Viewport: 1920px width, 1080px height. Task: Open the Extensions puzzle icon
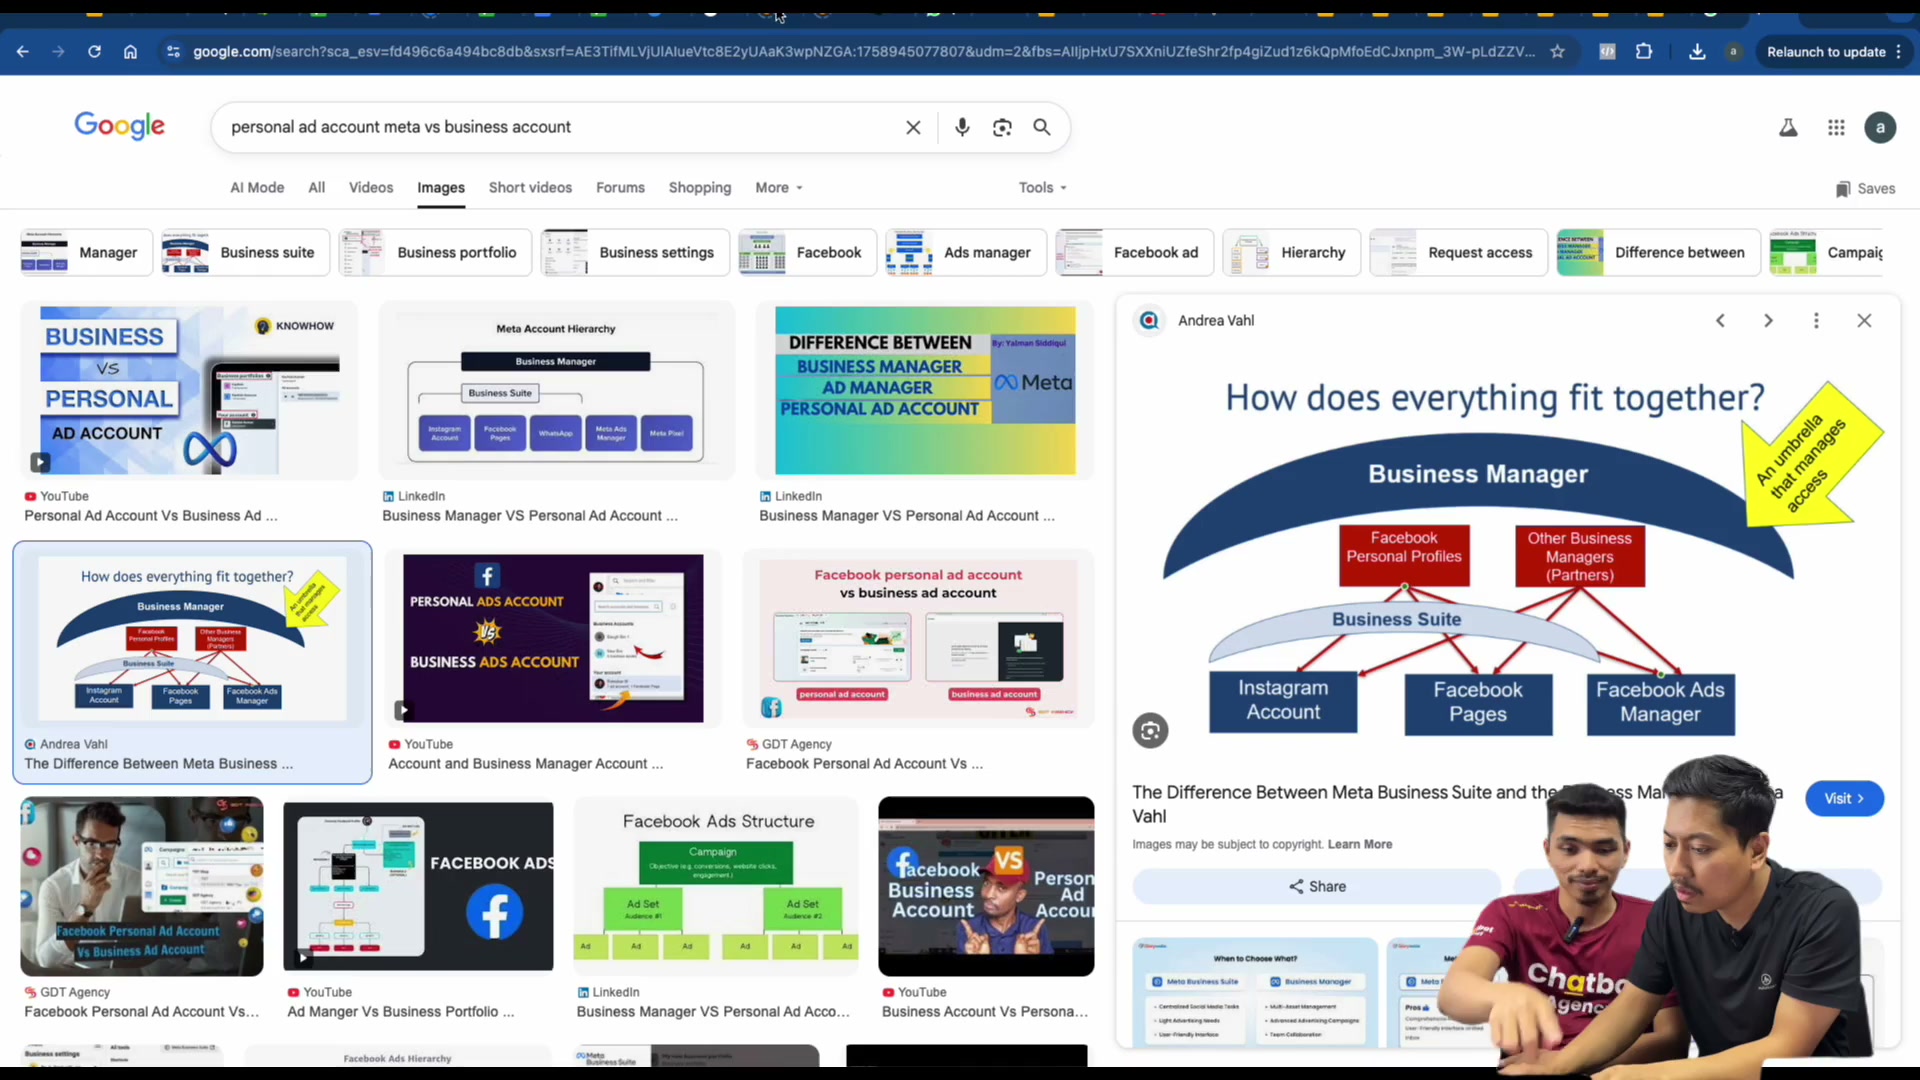point(1644,52)
